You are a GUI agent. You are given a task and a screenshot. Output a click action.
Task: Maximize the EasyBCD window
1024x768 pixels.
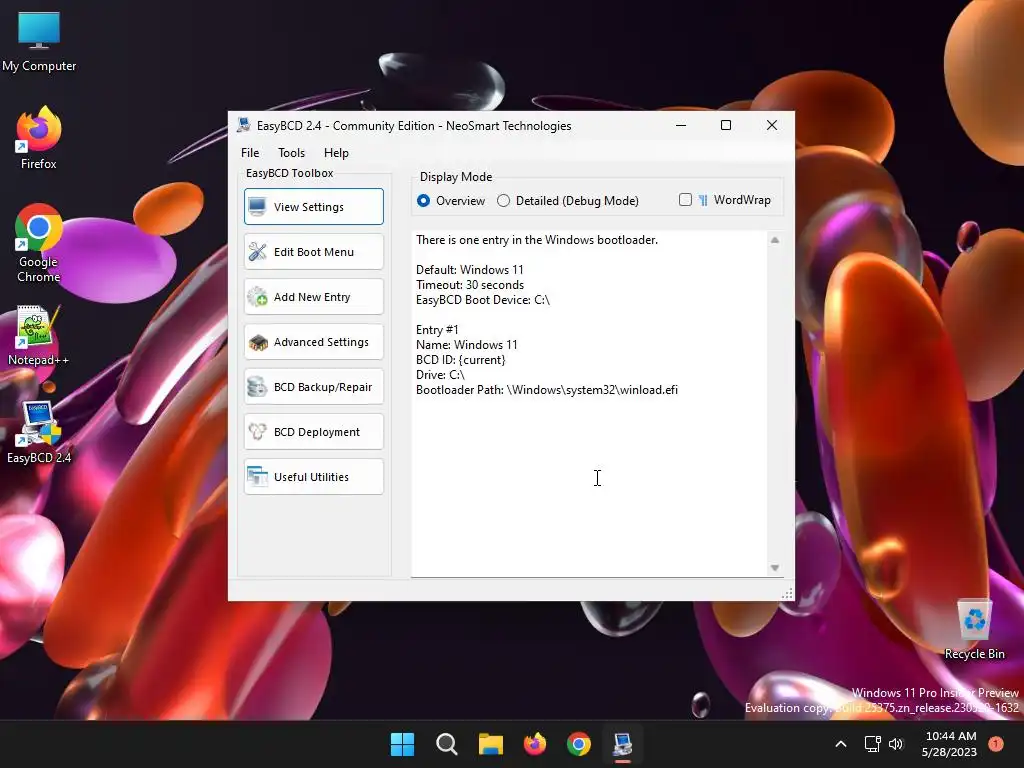pos(726,125)
